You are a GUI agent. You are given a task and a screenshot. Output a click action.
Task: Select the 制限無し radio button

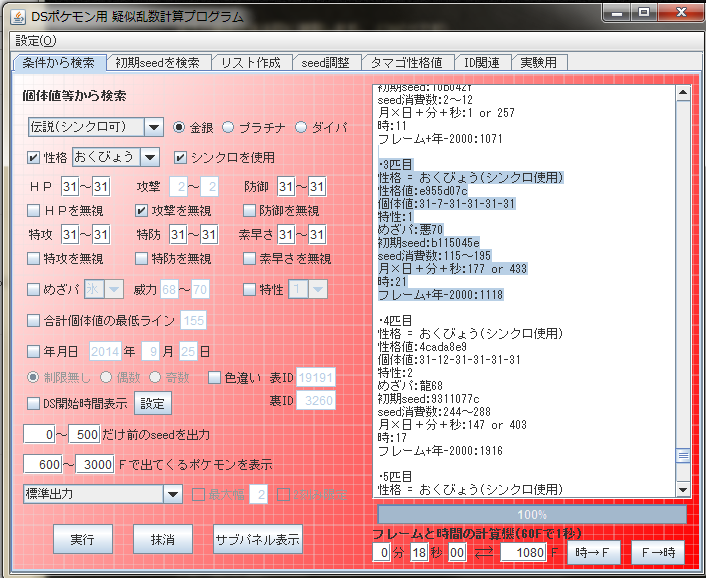coord(33,377)
